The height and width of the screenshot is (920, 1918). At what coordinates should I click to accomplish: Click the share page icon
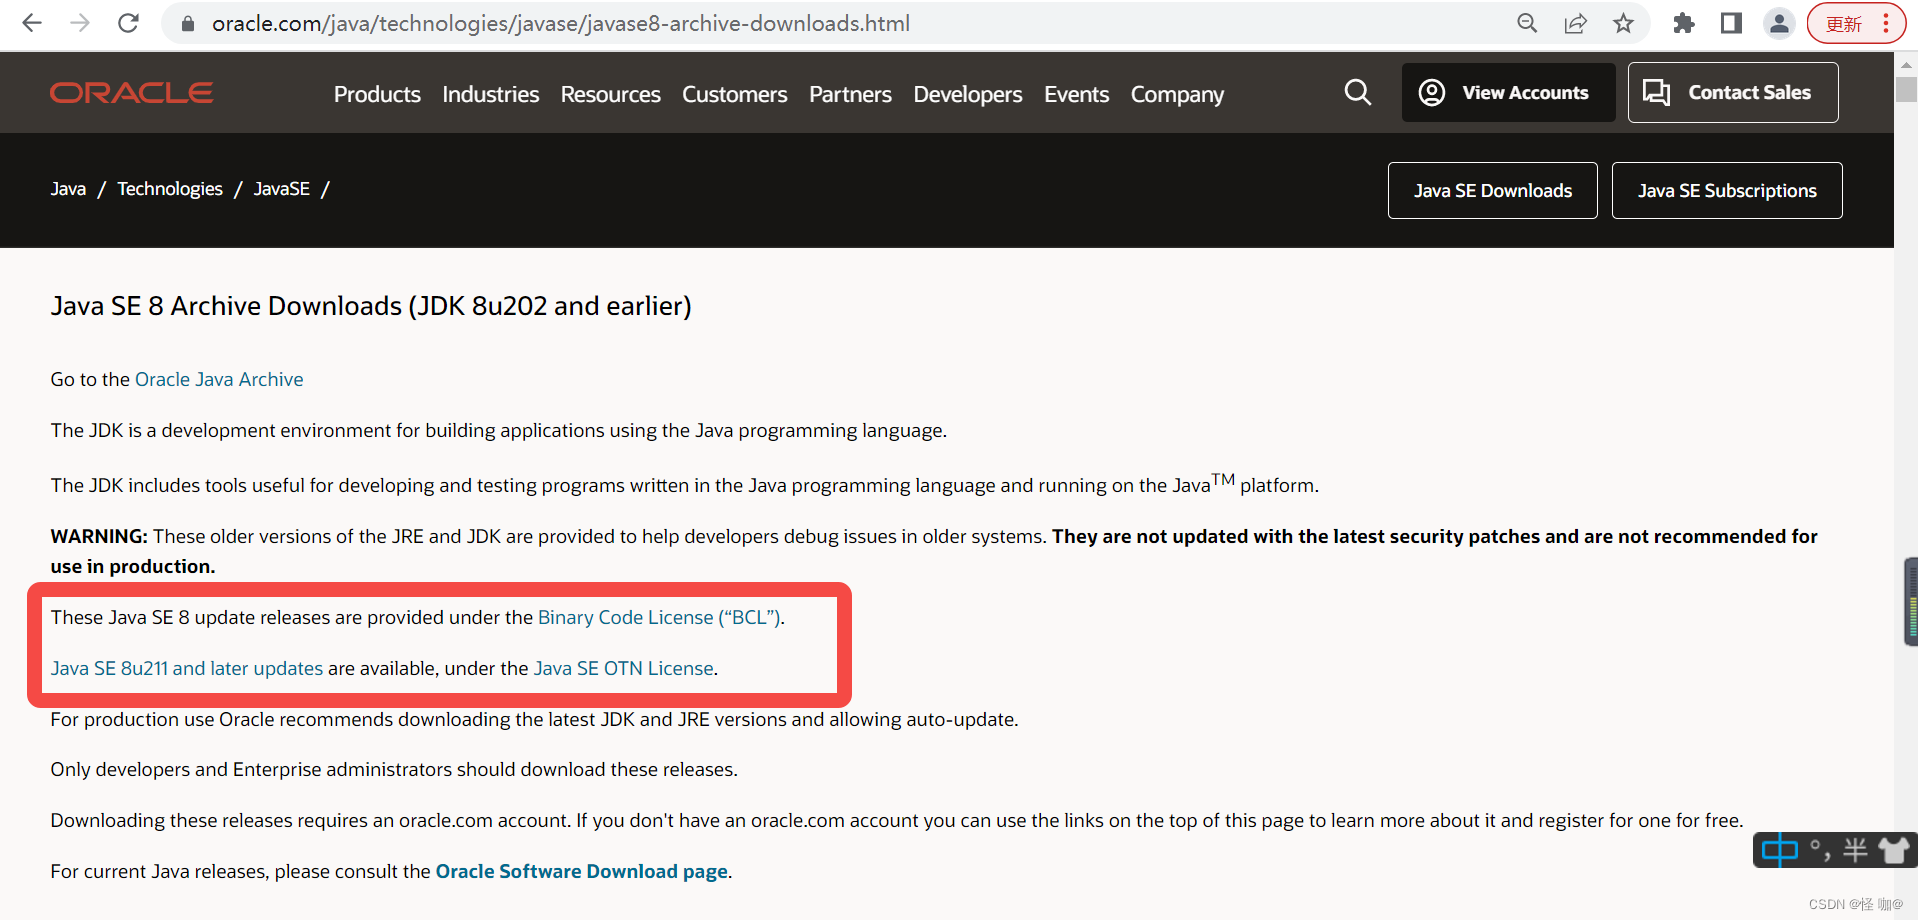click(x=1575, y=23)
